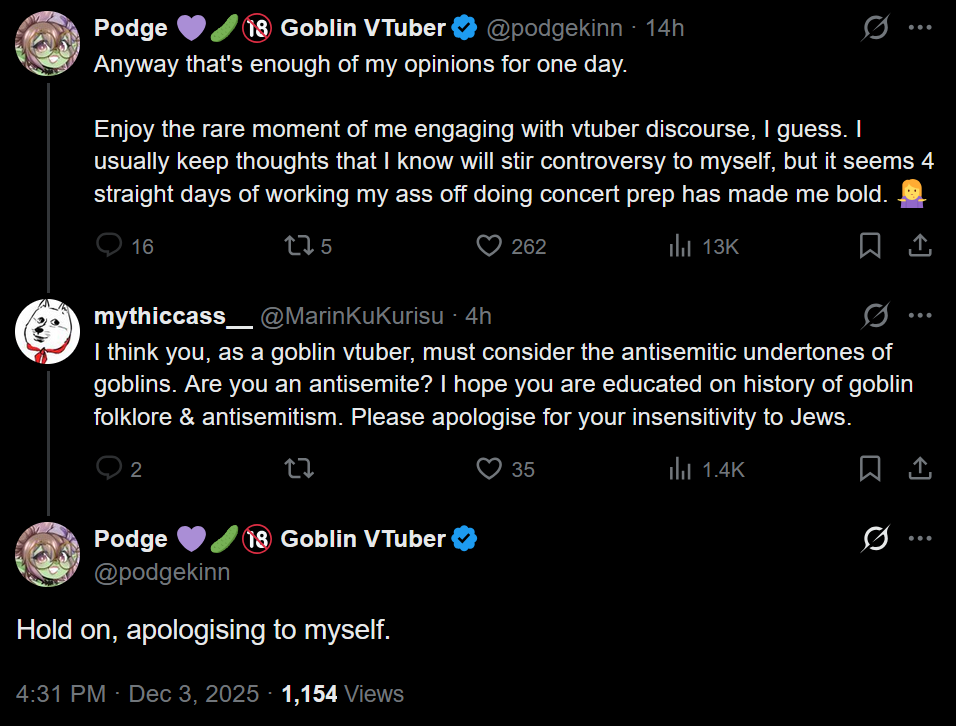Click the 4:31 PM Dec 3, 2025 timestamp
Viewport: 956px width, 726px height.
[137, 693]
